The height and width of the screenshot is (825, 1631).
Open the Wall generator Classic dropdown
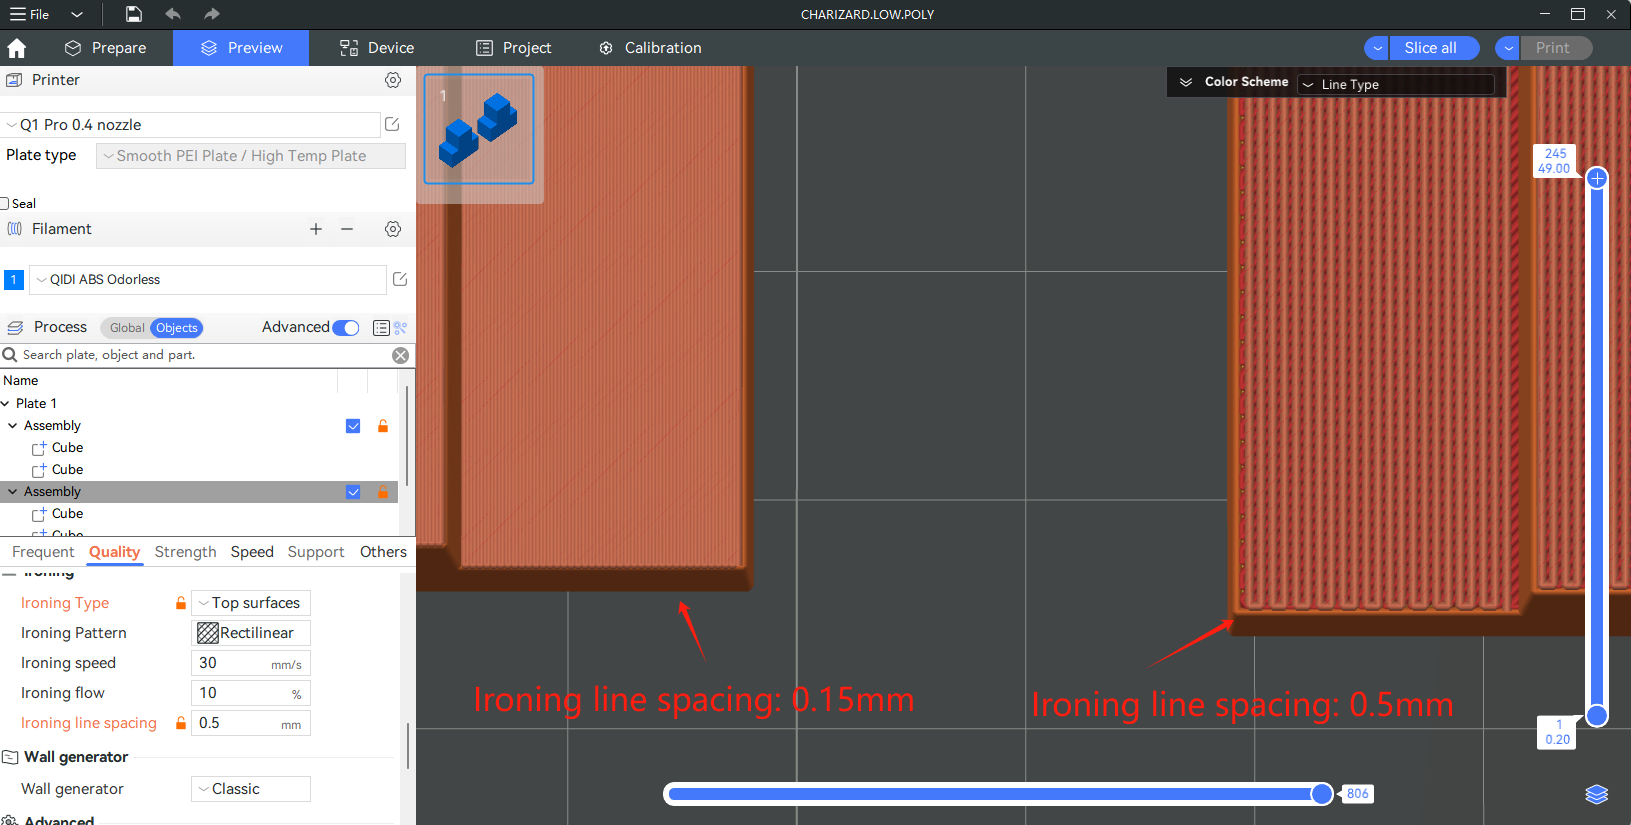pos(251,789)
